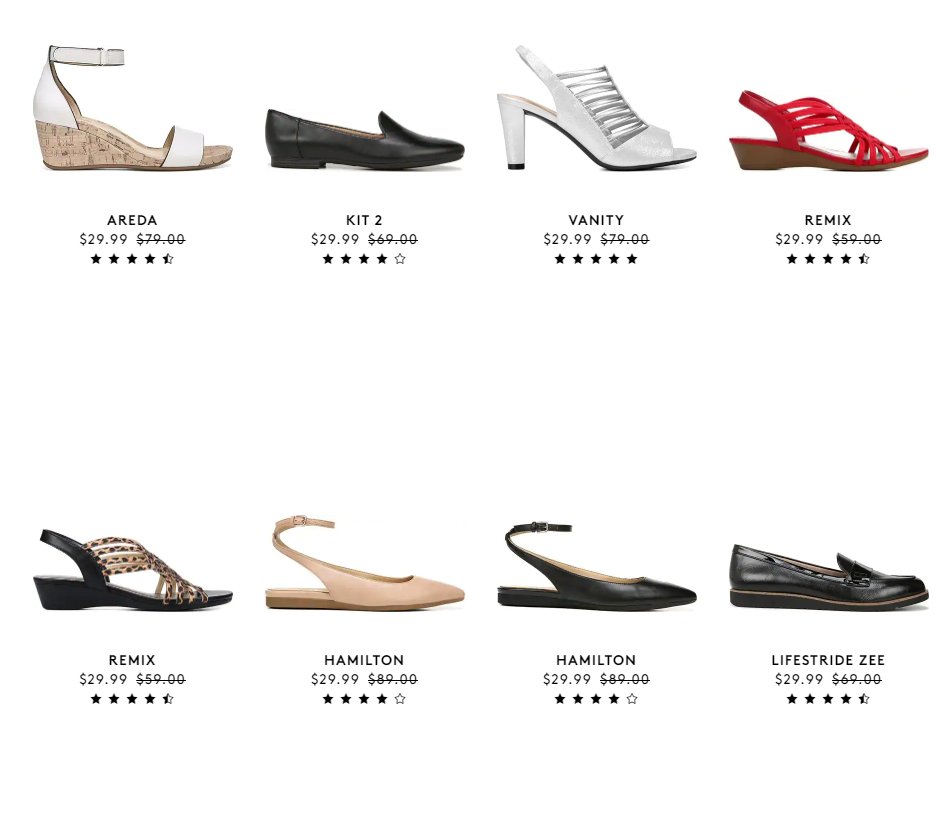The image size is (946, 838).
Task: Open the star rating for Lifestride Zee
Action: (x=828, y=699)
